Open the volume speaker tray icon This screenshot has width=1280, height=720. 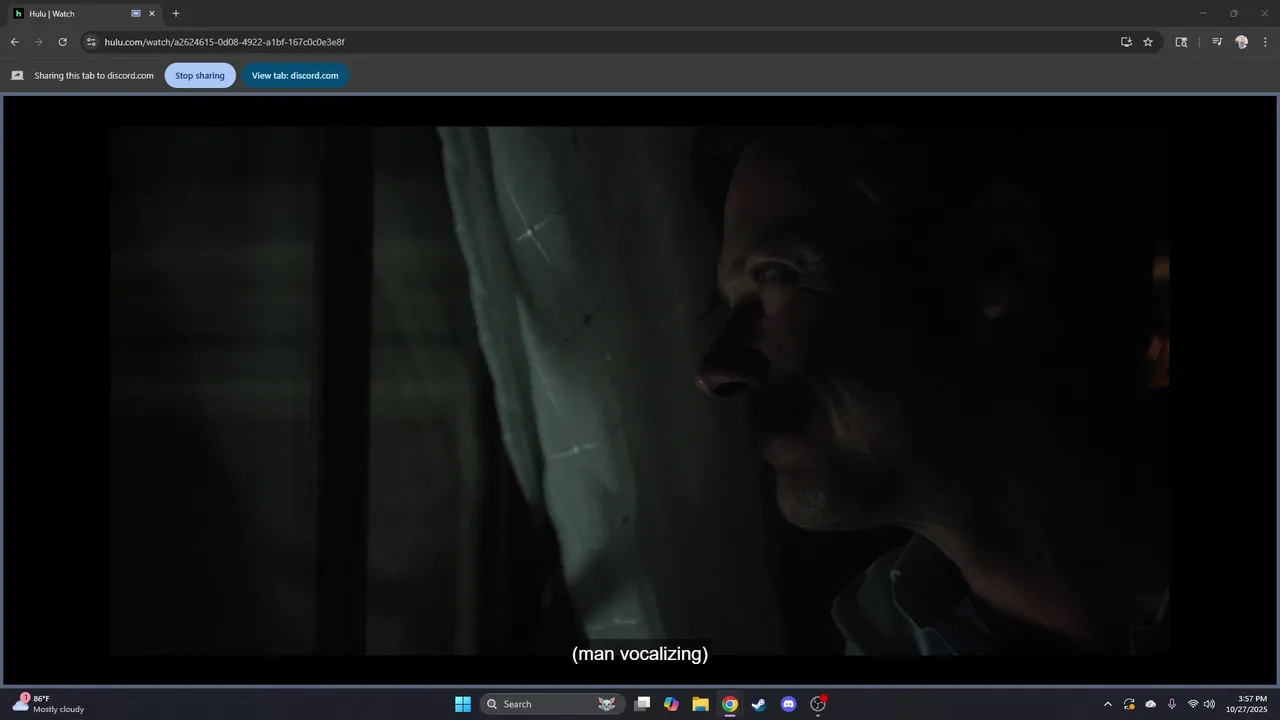pyautogui.click(x=1209, y=704)
